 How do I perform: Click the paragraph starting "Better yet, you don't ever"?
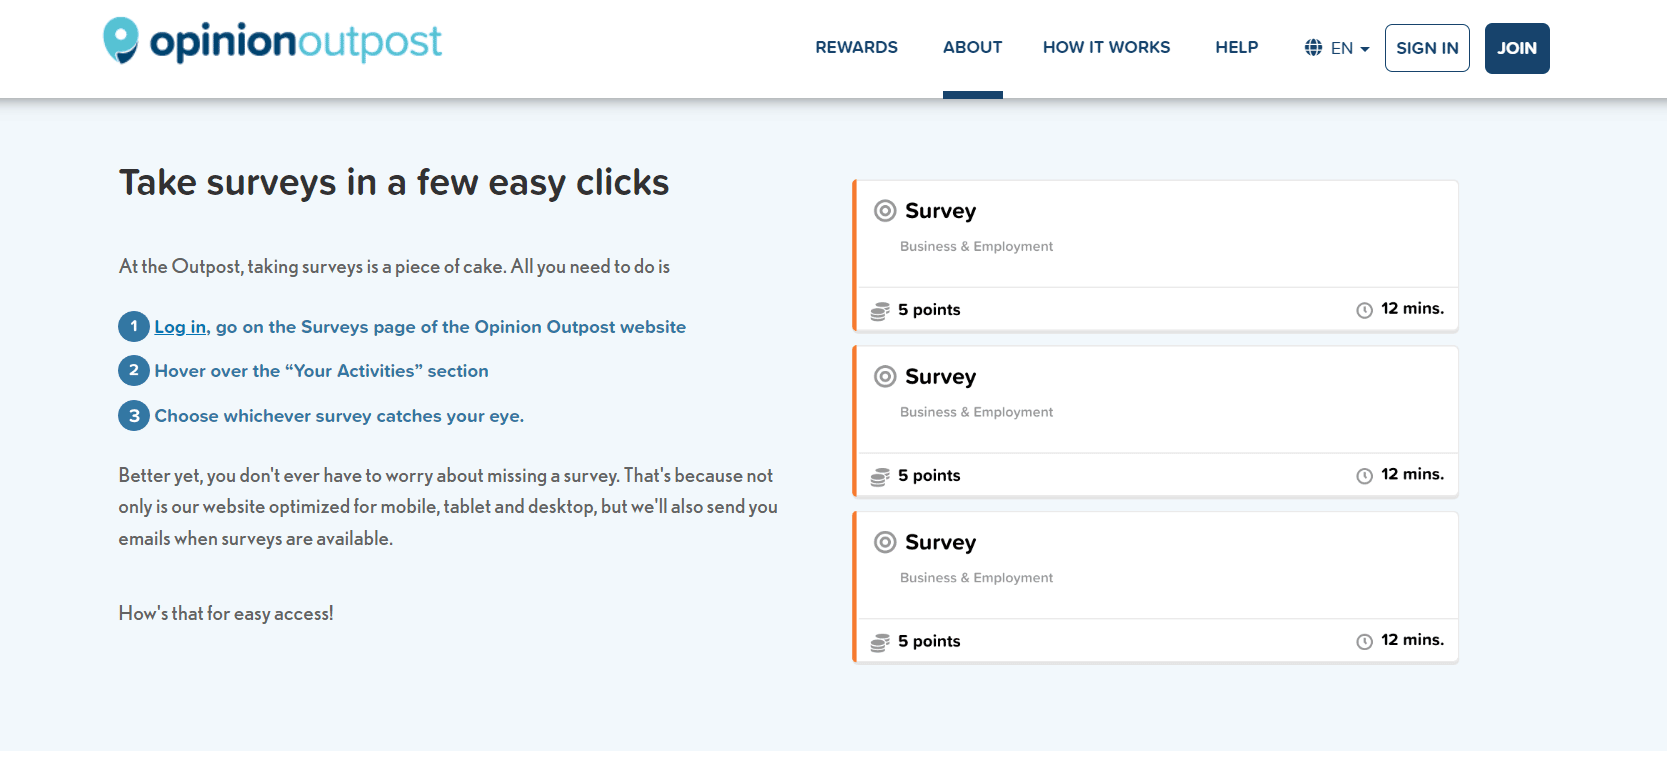tap(448, 507)
